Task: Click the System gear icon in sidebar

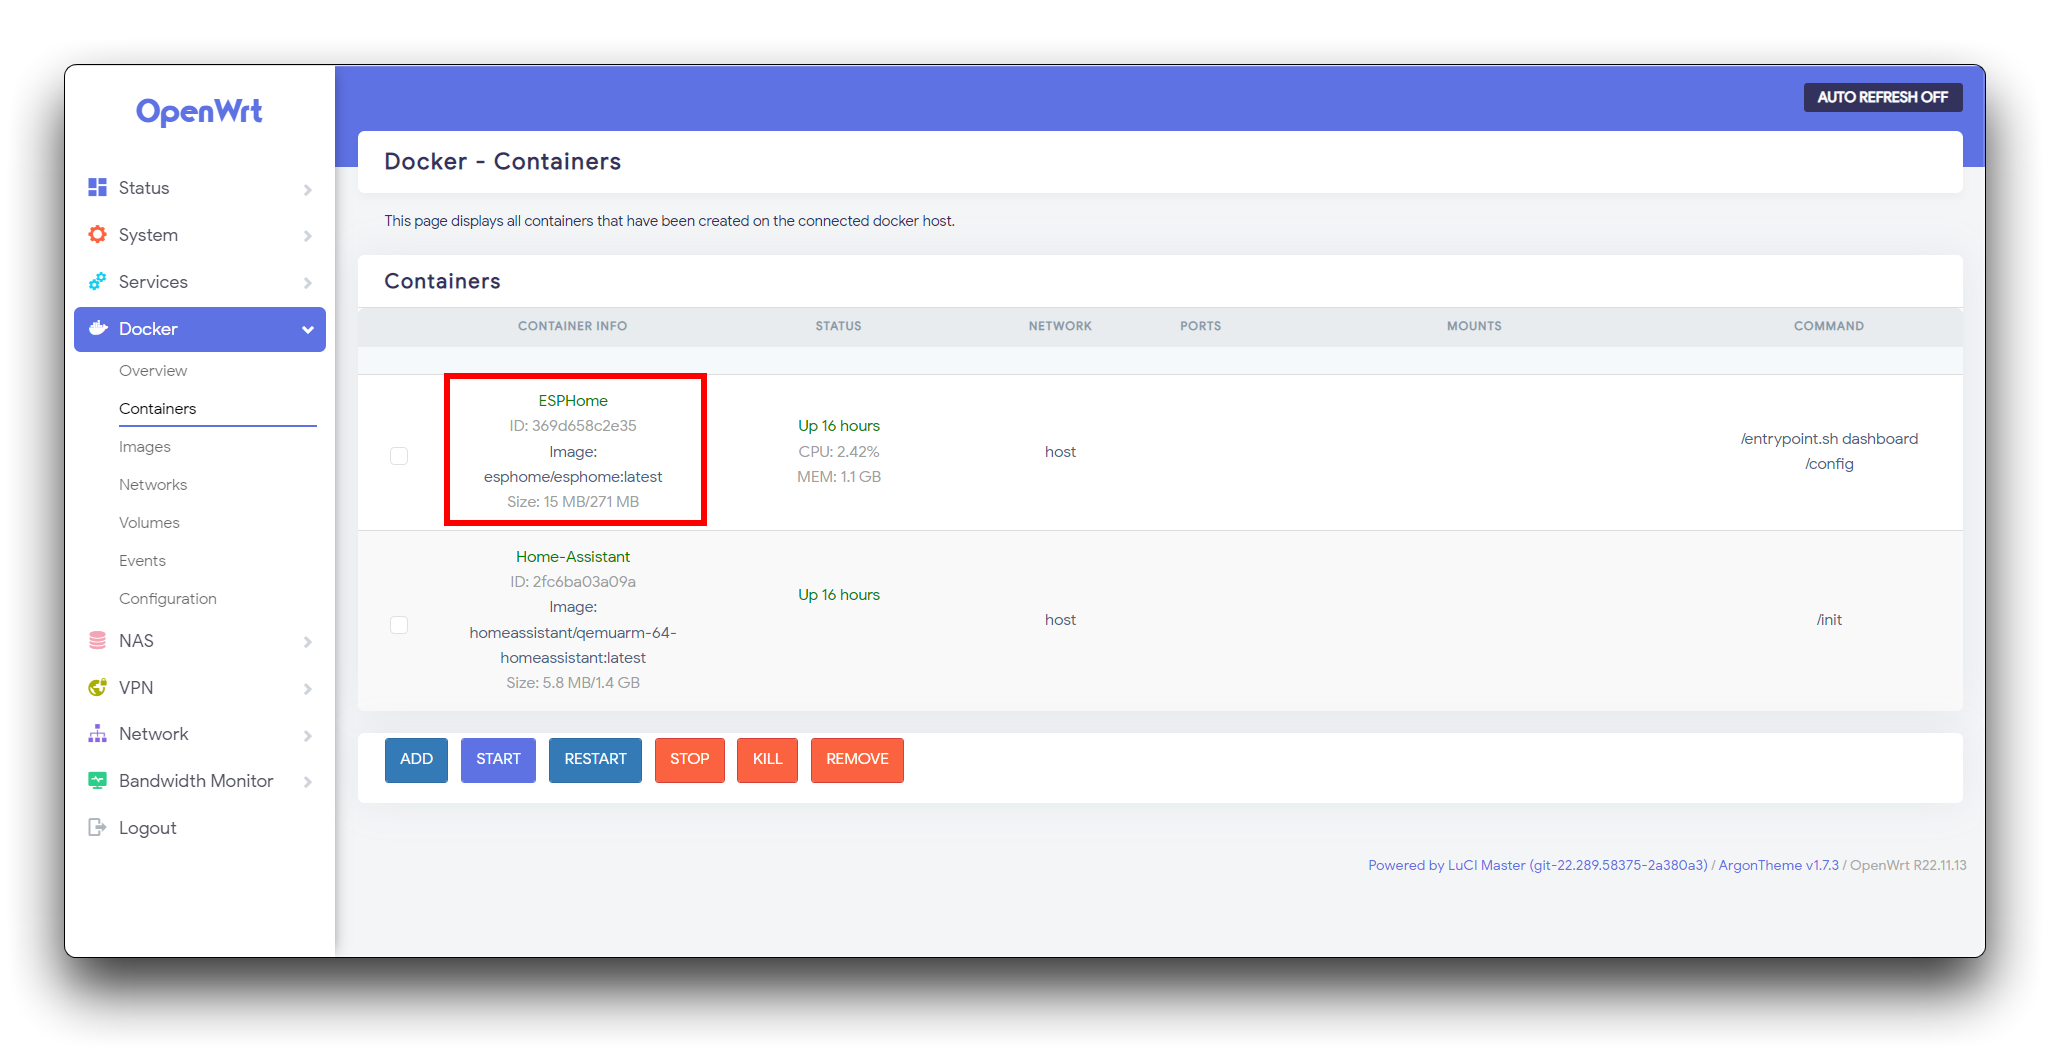Action: coord(97,234)
